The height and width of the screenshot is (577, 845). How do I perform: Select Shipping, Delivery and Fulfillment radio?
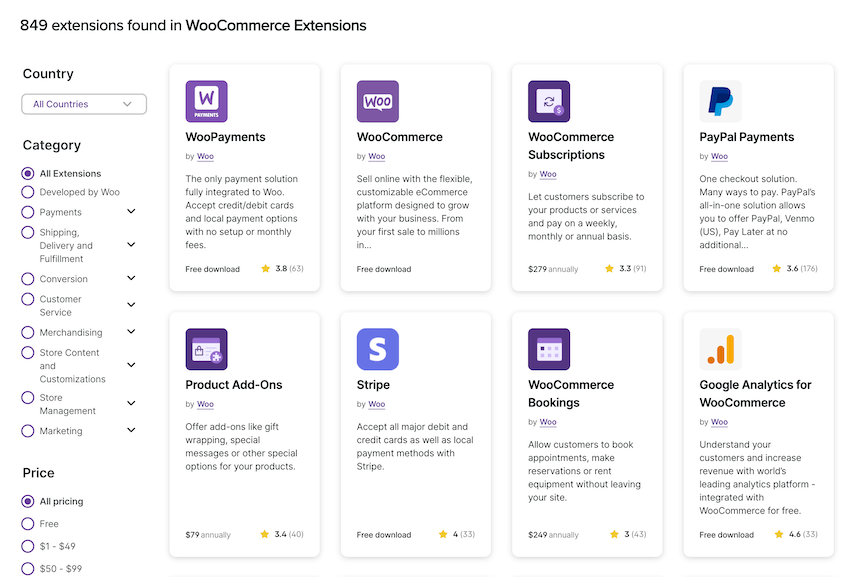tap(27, 232)
